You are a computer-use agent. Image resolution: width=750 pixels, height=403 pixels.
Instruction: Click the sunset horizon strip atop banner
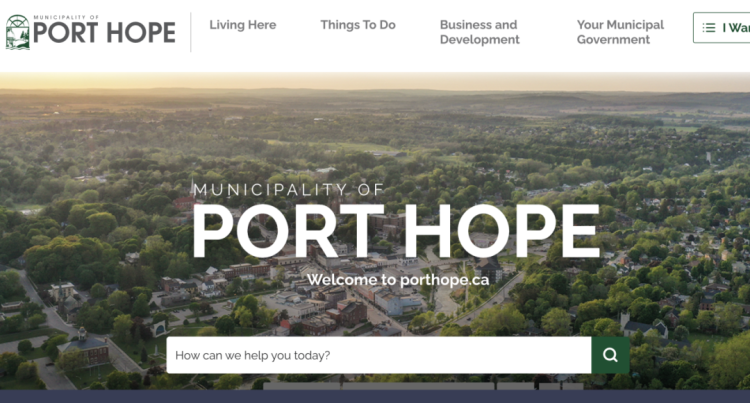[x=375, y=81]
